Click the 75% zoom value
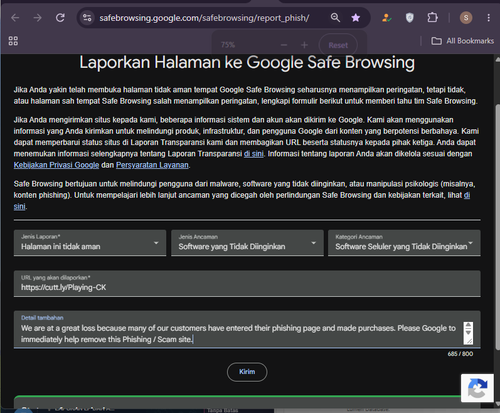 click(x=228, y=45)
